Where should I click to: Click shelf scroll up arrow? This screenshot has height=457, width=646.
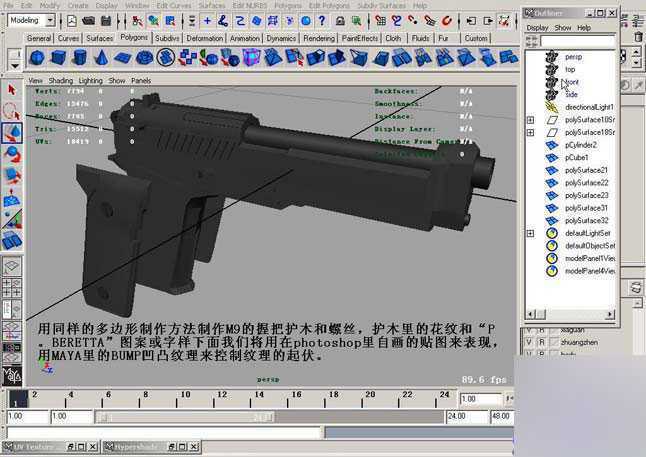pyautogui.click(x=637, y=54)
